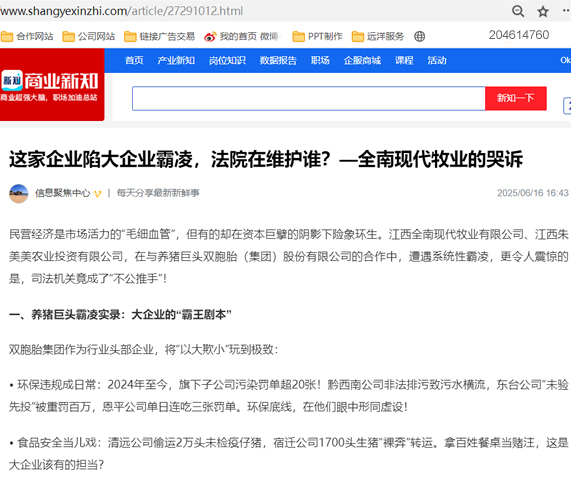Click the 信息聚焦中心 author avatar
This screenshot has width=571, height=491.
tap(19, 193)
